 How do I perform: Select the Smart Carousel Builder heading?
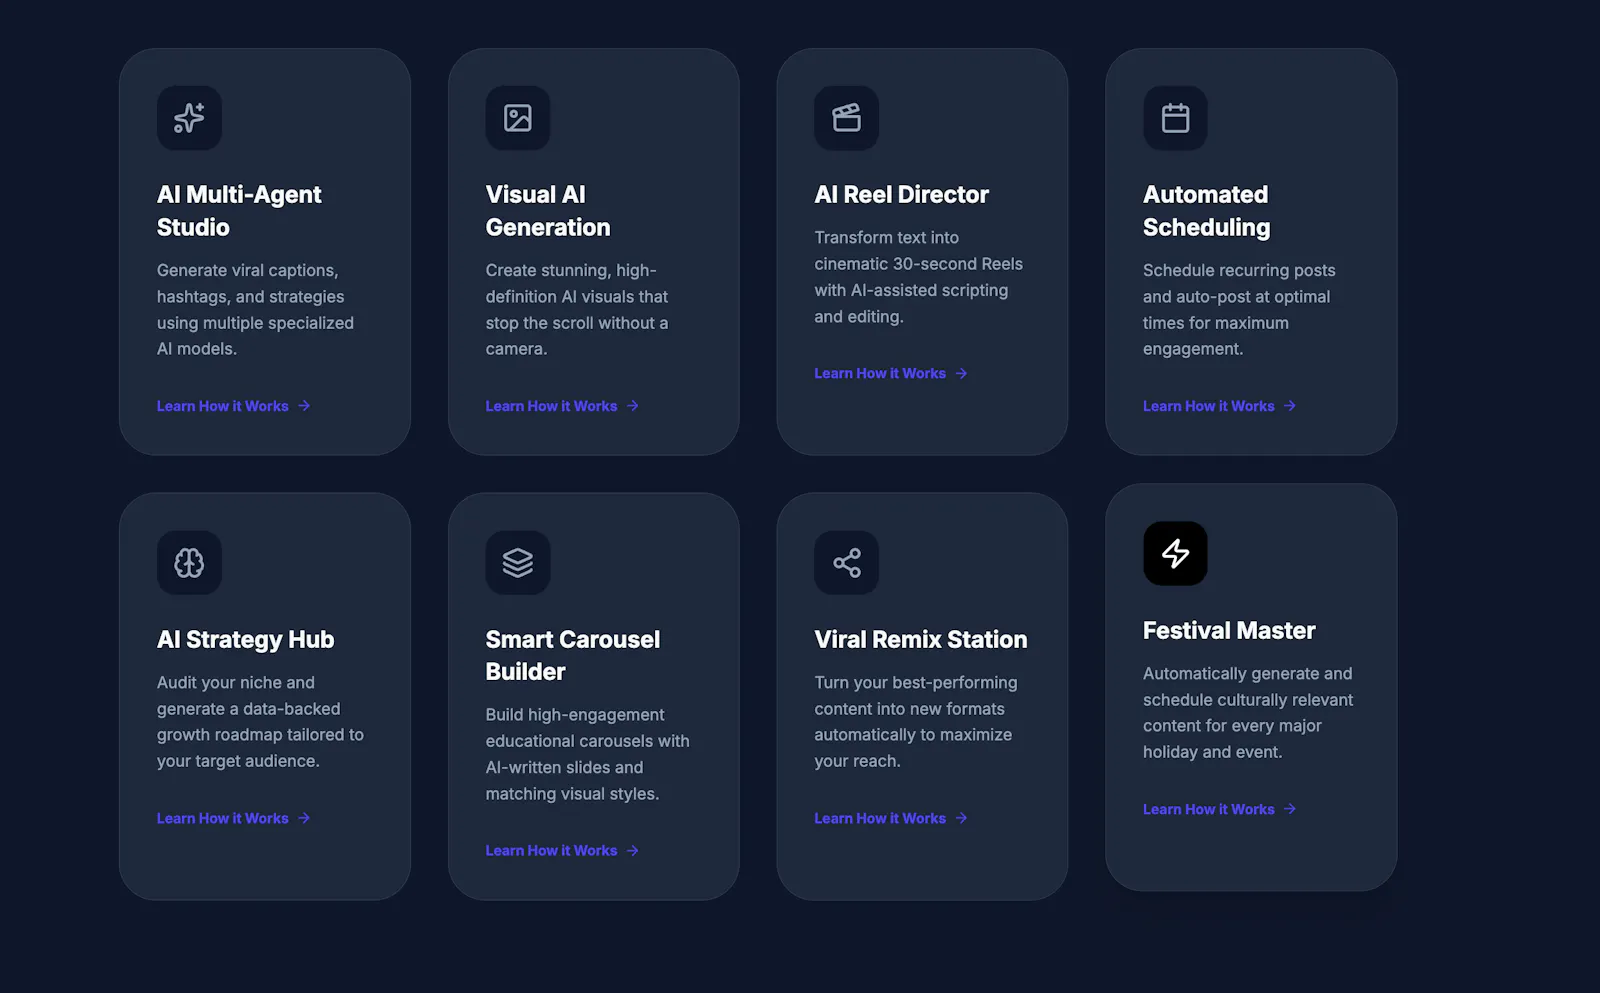pyautogui.click(x=573, y=656)
